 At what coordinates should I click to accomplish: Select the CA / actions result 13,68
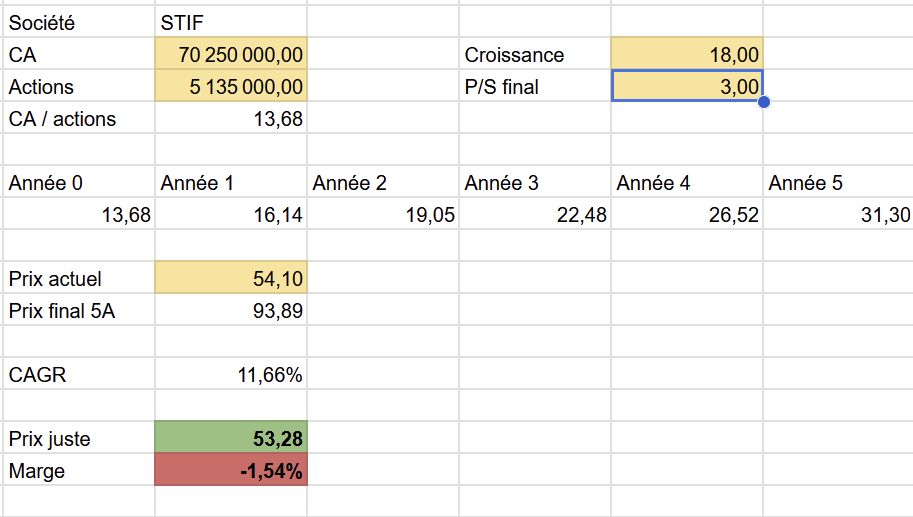(231, 119)
